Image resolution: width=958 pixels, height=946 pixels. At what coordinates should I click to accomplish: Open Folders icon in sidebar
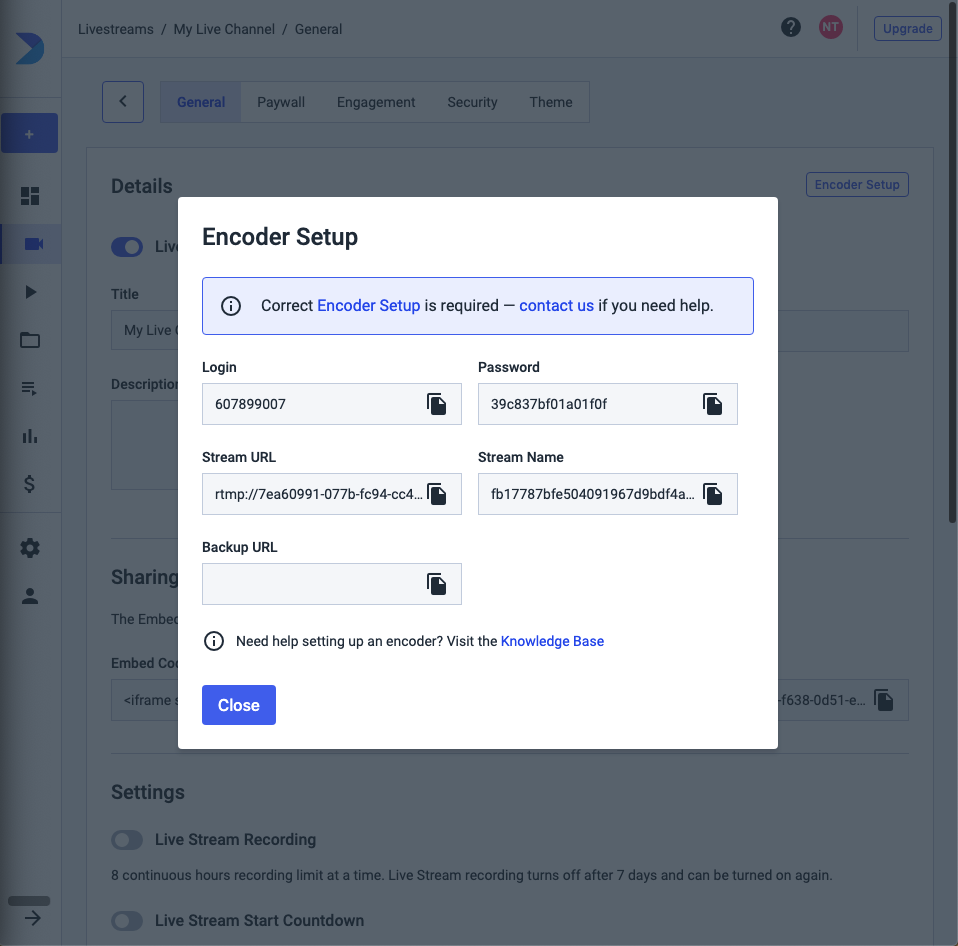click(30, 340)
